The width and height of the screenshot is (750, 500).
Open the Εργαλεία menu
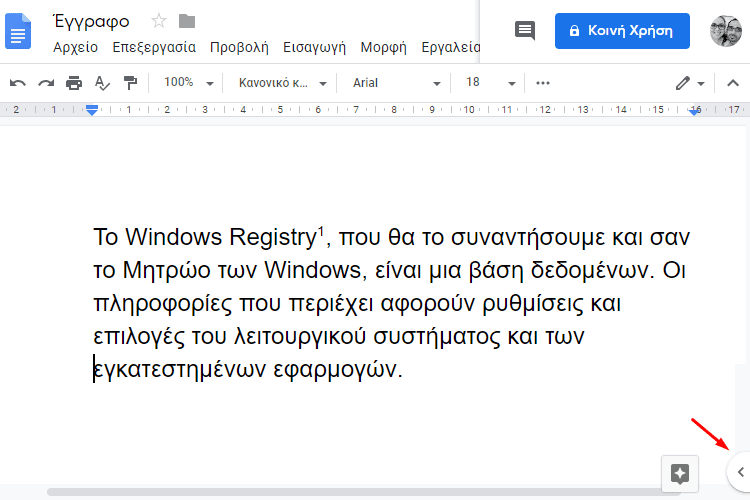pyautogui.click(x=451, y=47)
